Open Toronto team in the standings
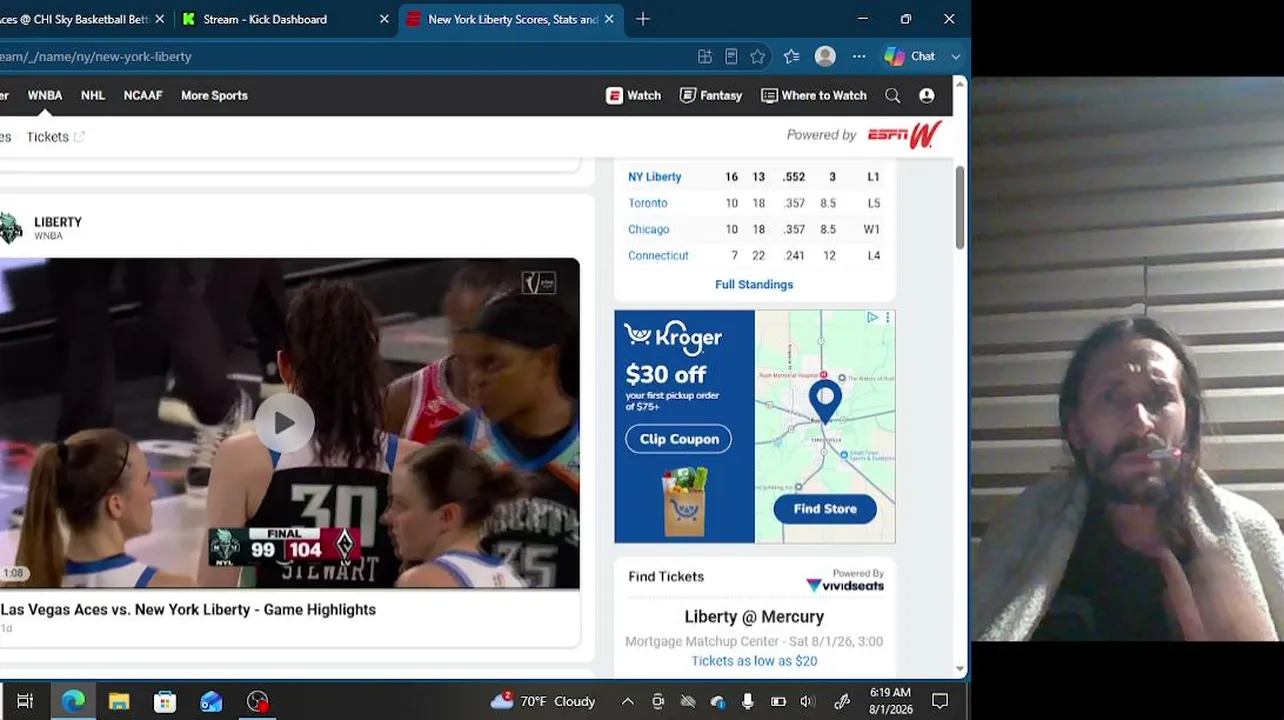The image size is (1284, 720). (647, 203)
